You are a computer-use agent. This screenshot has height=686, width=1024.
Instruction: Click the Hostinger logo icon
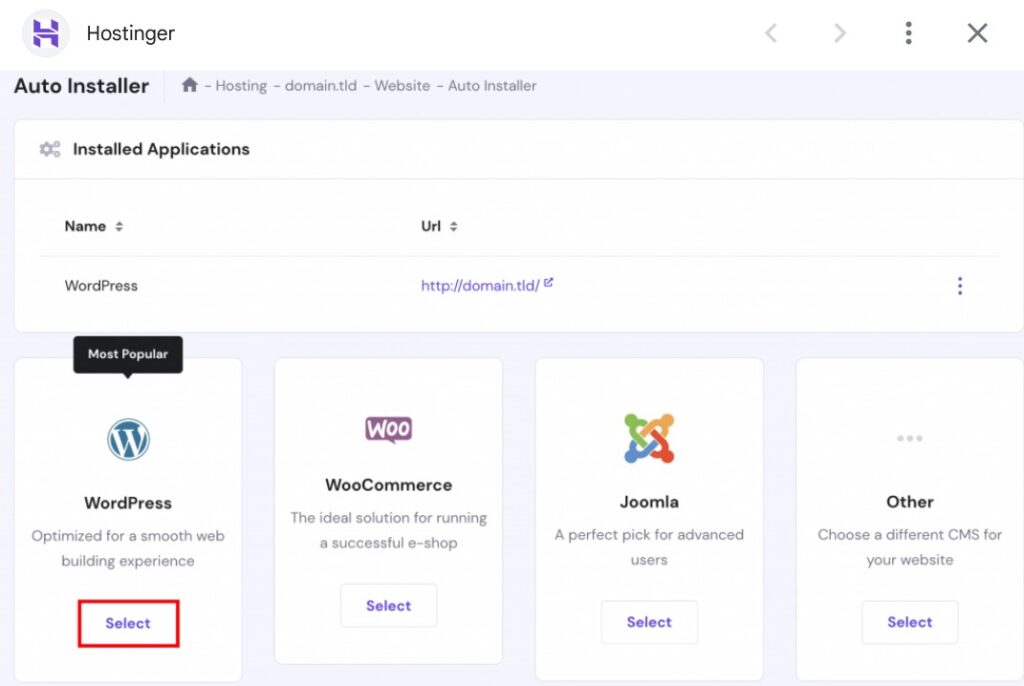coord(46,33)
